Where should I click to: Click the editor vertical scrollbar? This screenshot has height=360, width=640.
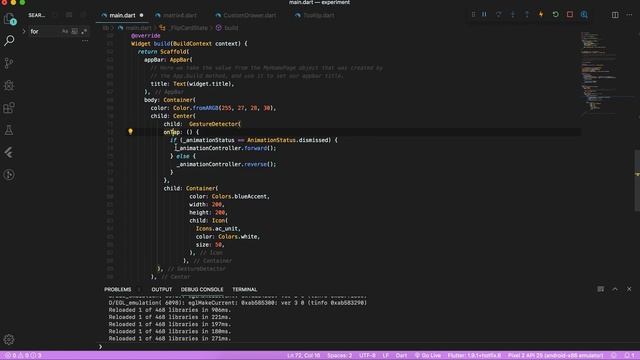(637, 180)
